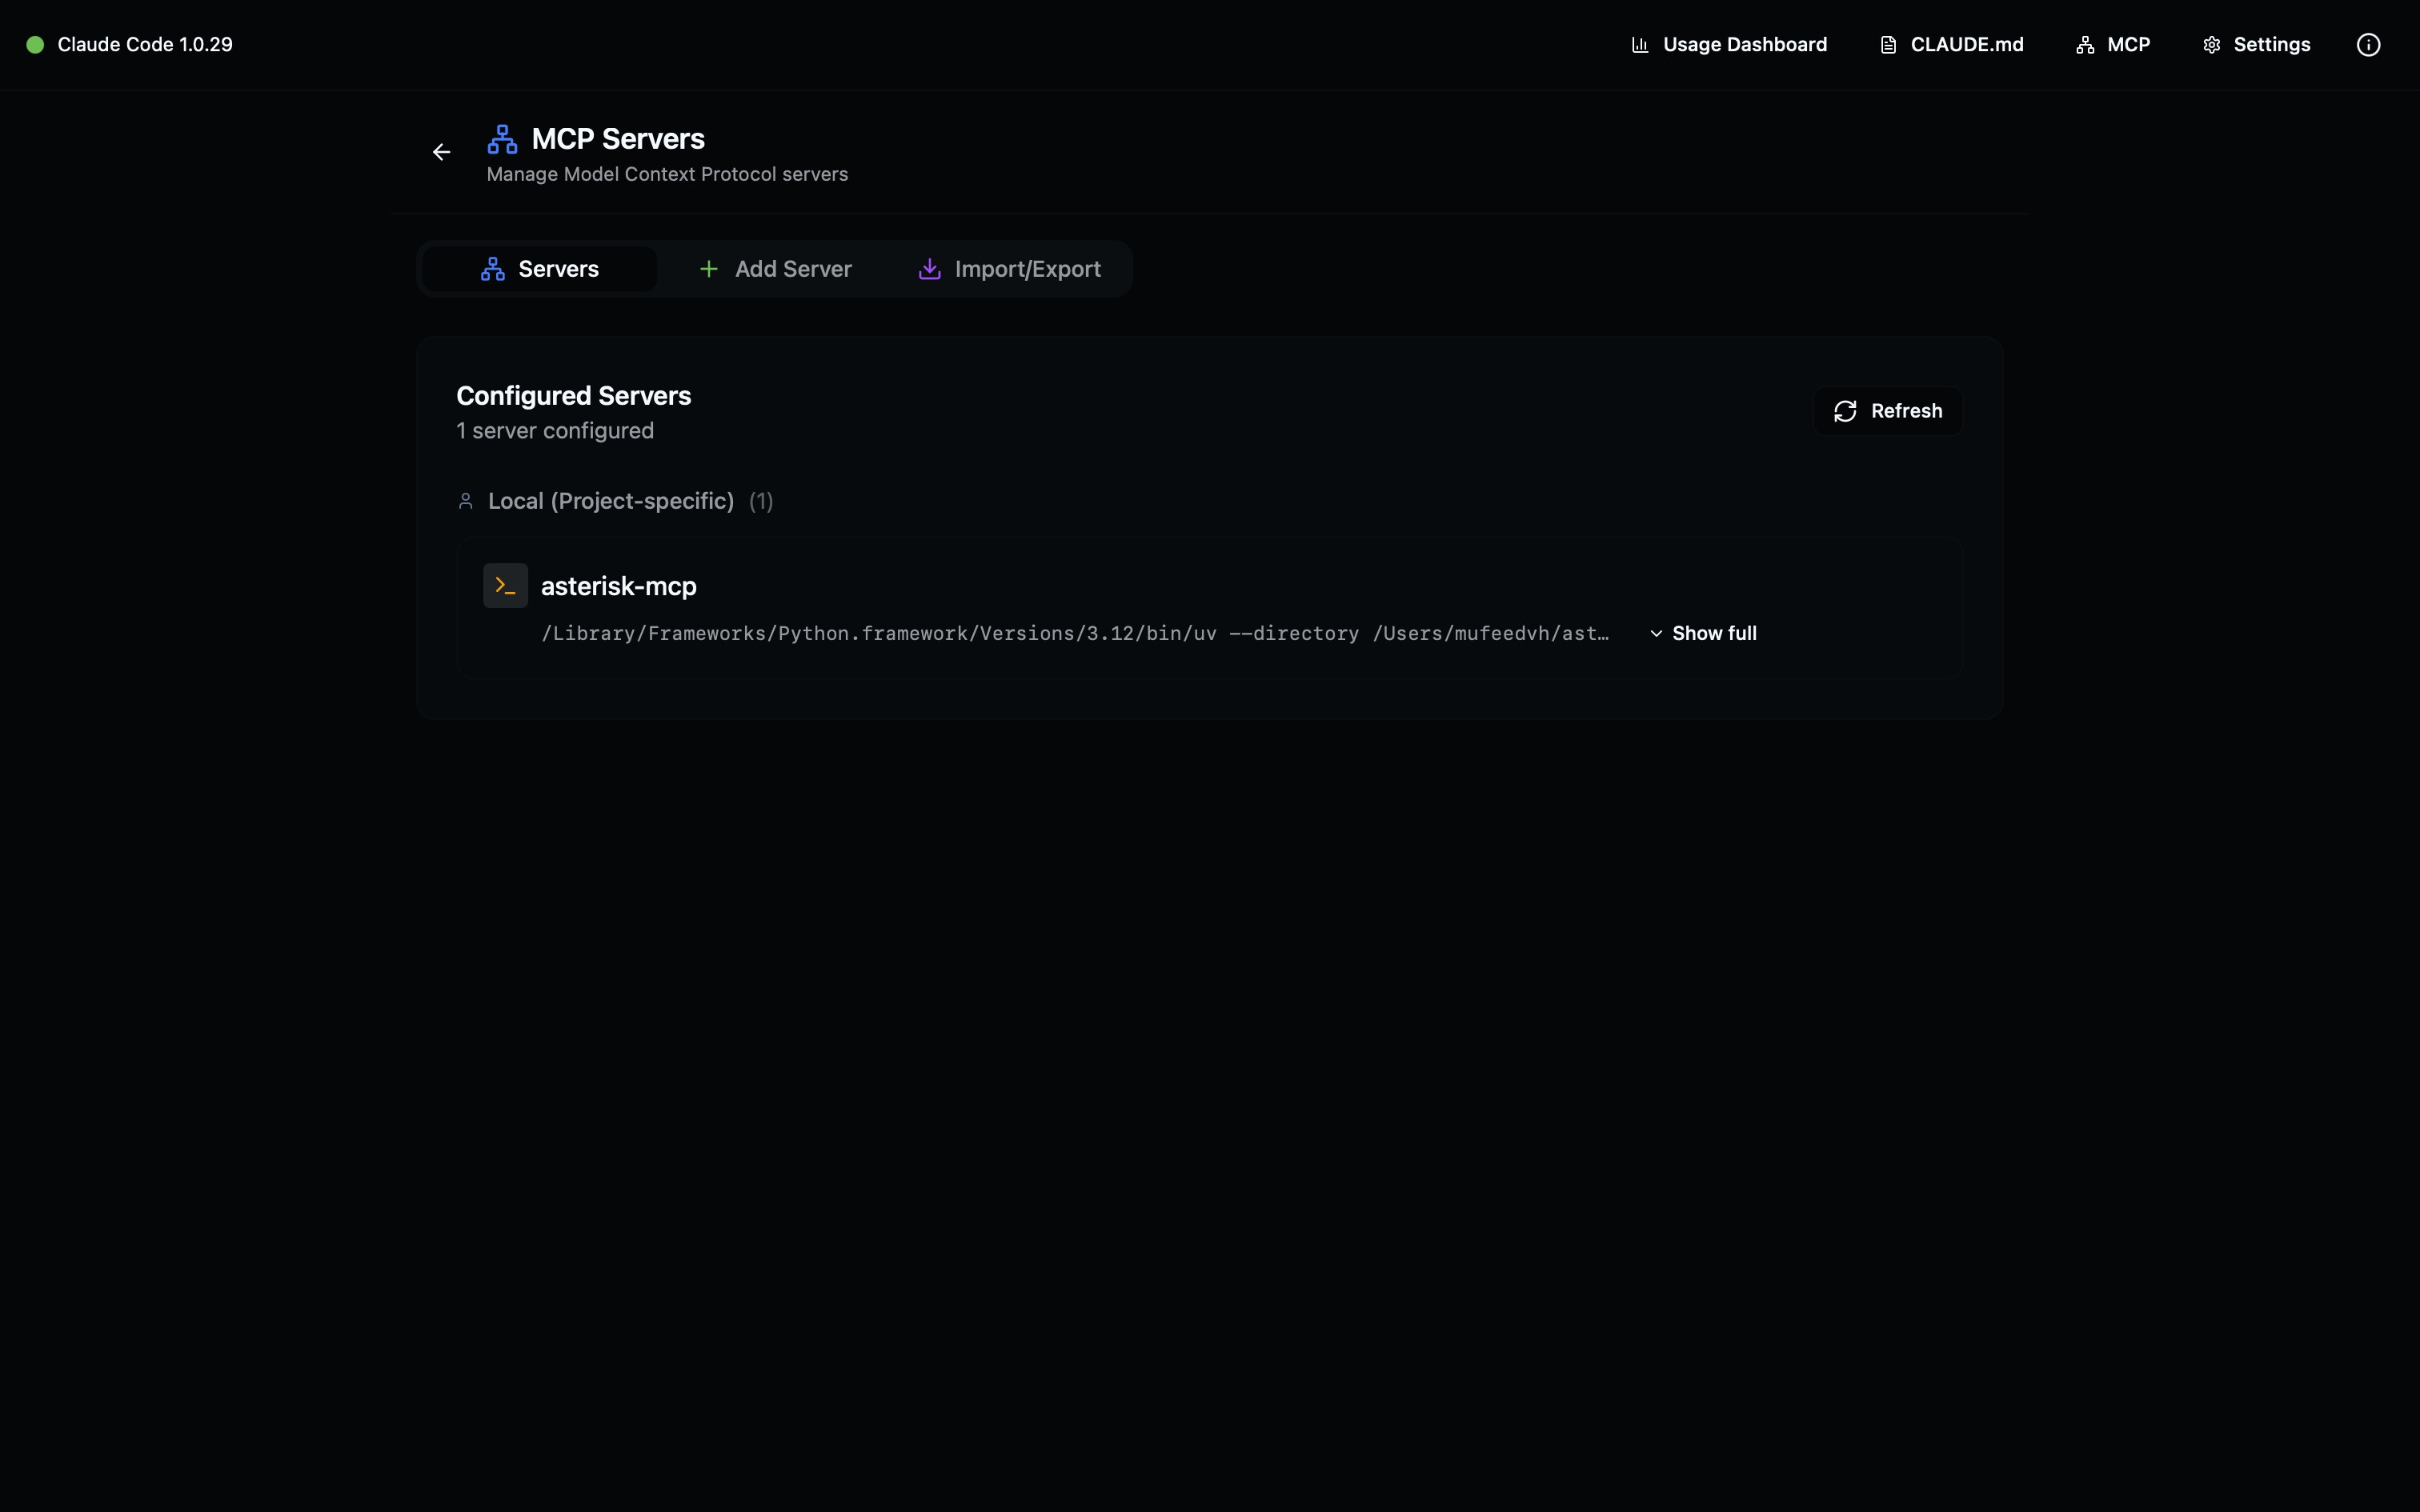This screenshot has width=2420, height=1512.
Task: Click the terminal icon beside asterisk-mcp
Action: pyautogui.click(x=505, y=585)
